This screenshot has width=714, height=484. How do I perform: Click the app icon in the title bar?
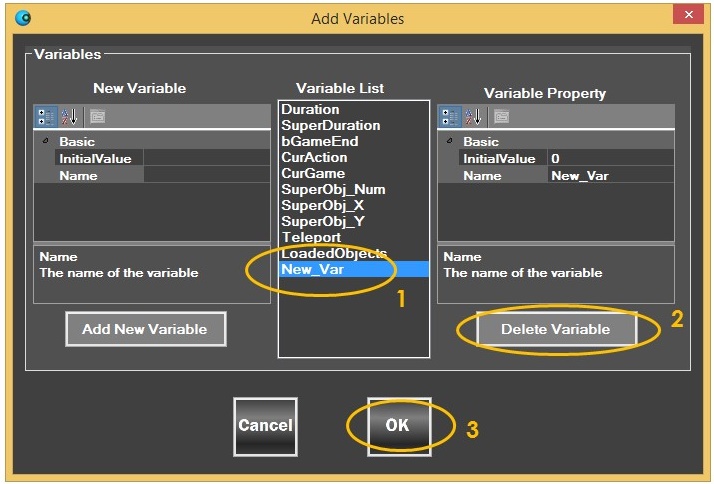coord(24,17)
